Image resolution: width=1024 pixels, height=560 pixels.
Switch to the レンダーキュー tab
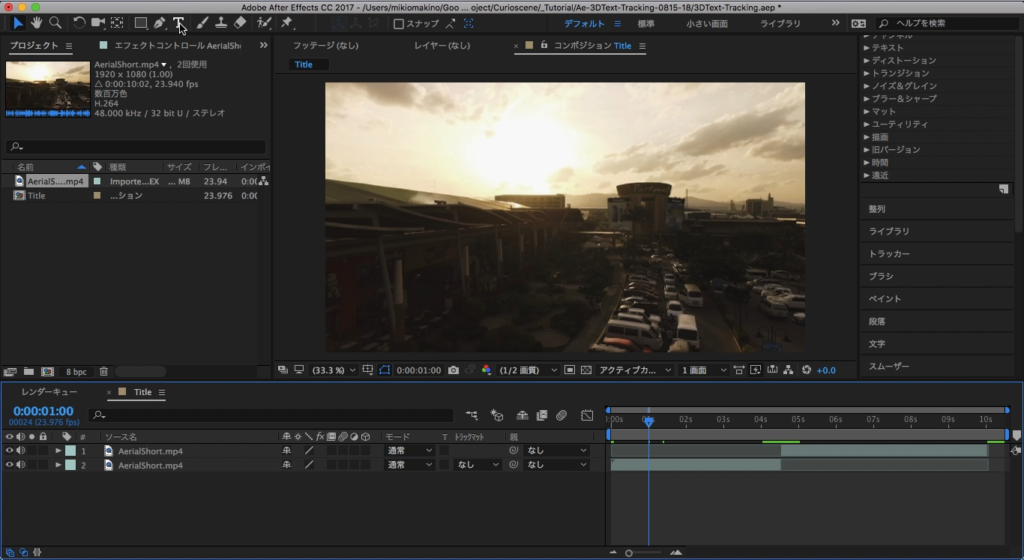49,392
